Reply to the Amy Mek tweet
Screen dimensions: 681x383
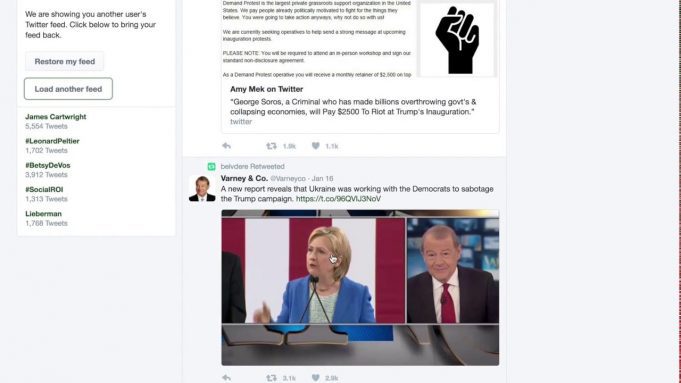click(226, 146)
